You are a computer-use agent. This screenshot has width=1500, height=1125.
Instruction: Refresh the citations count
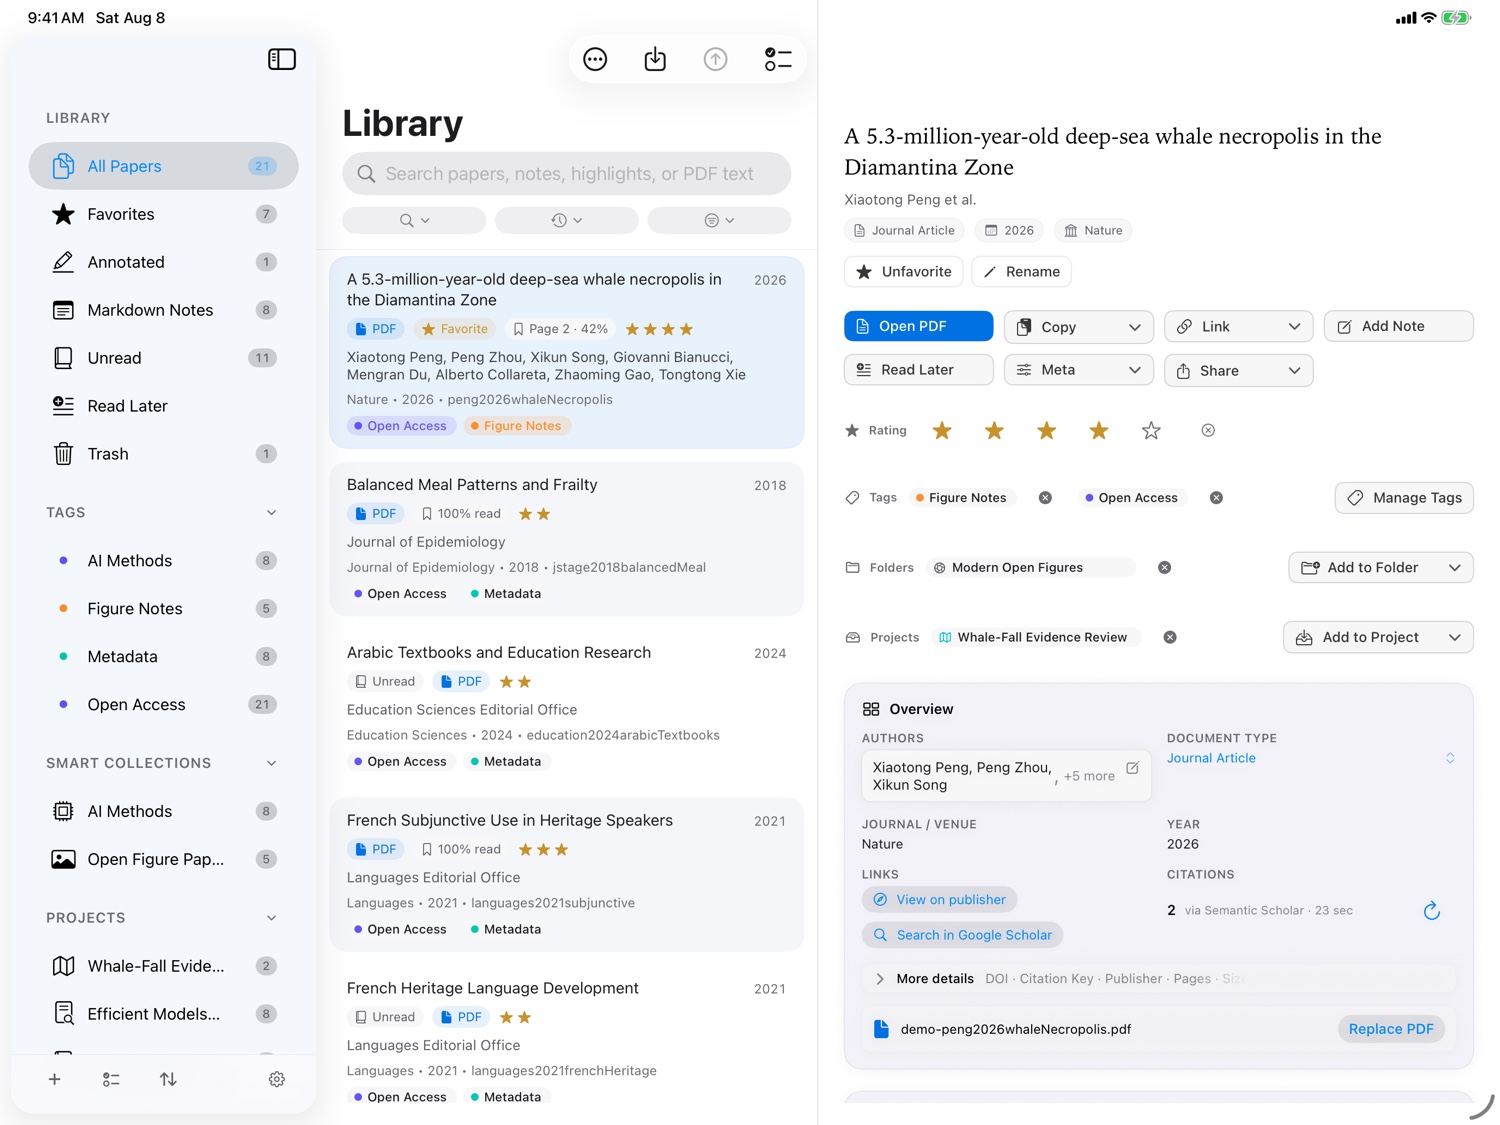tap(1431, 910)
